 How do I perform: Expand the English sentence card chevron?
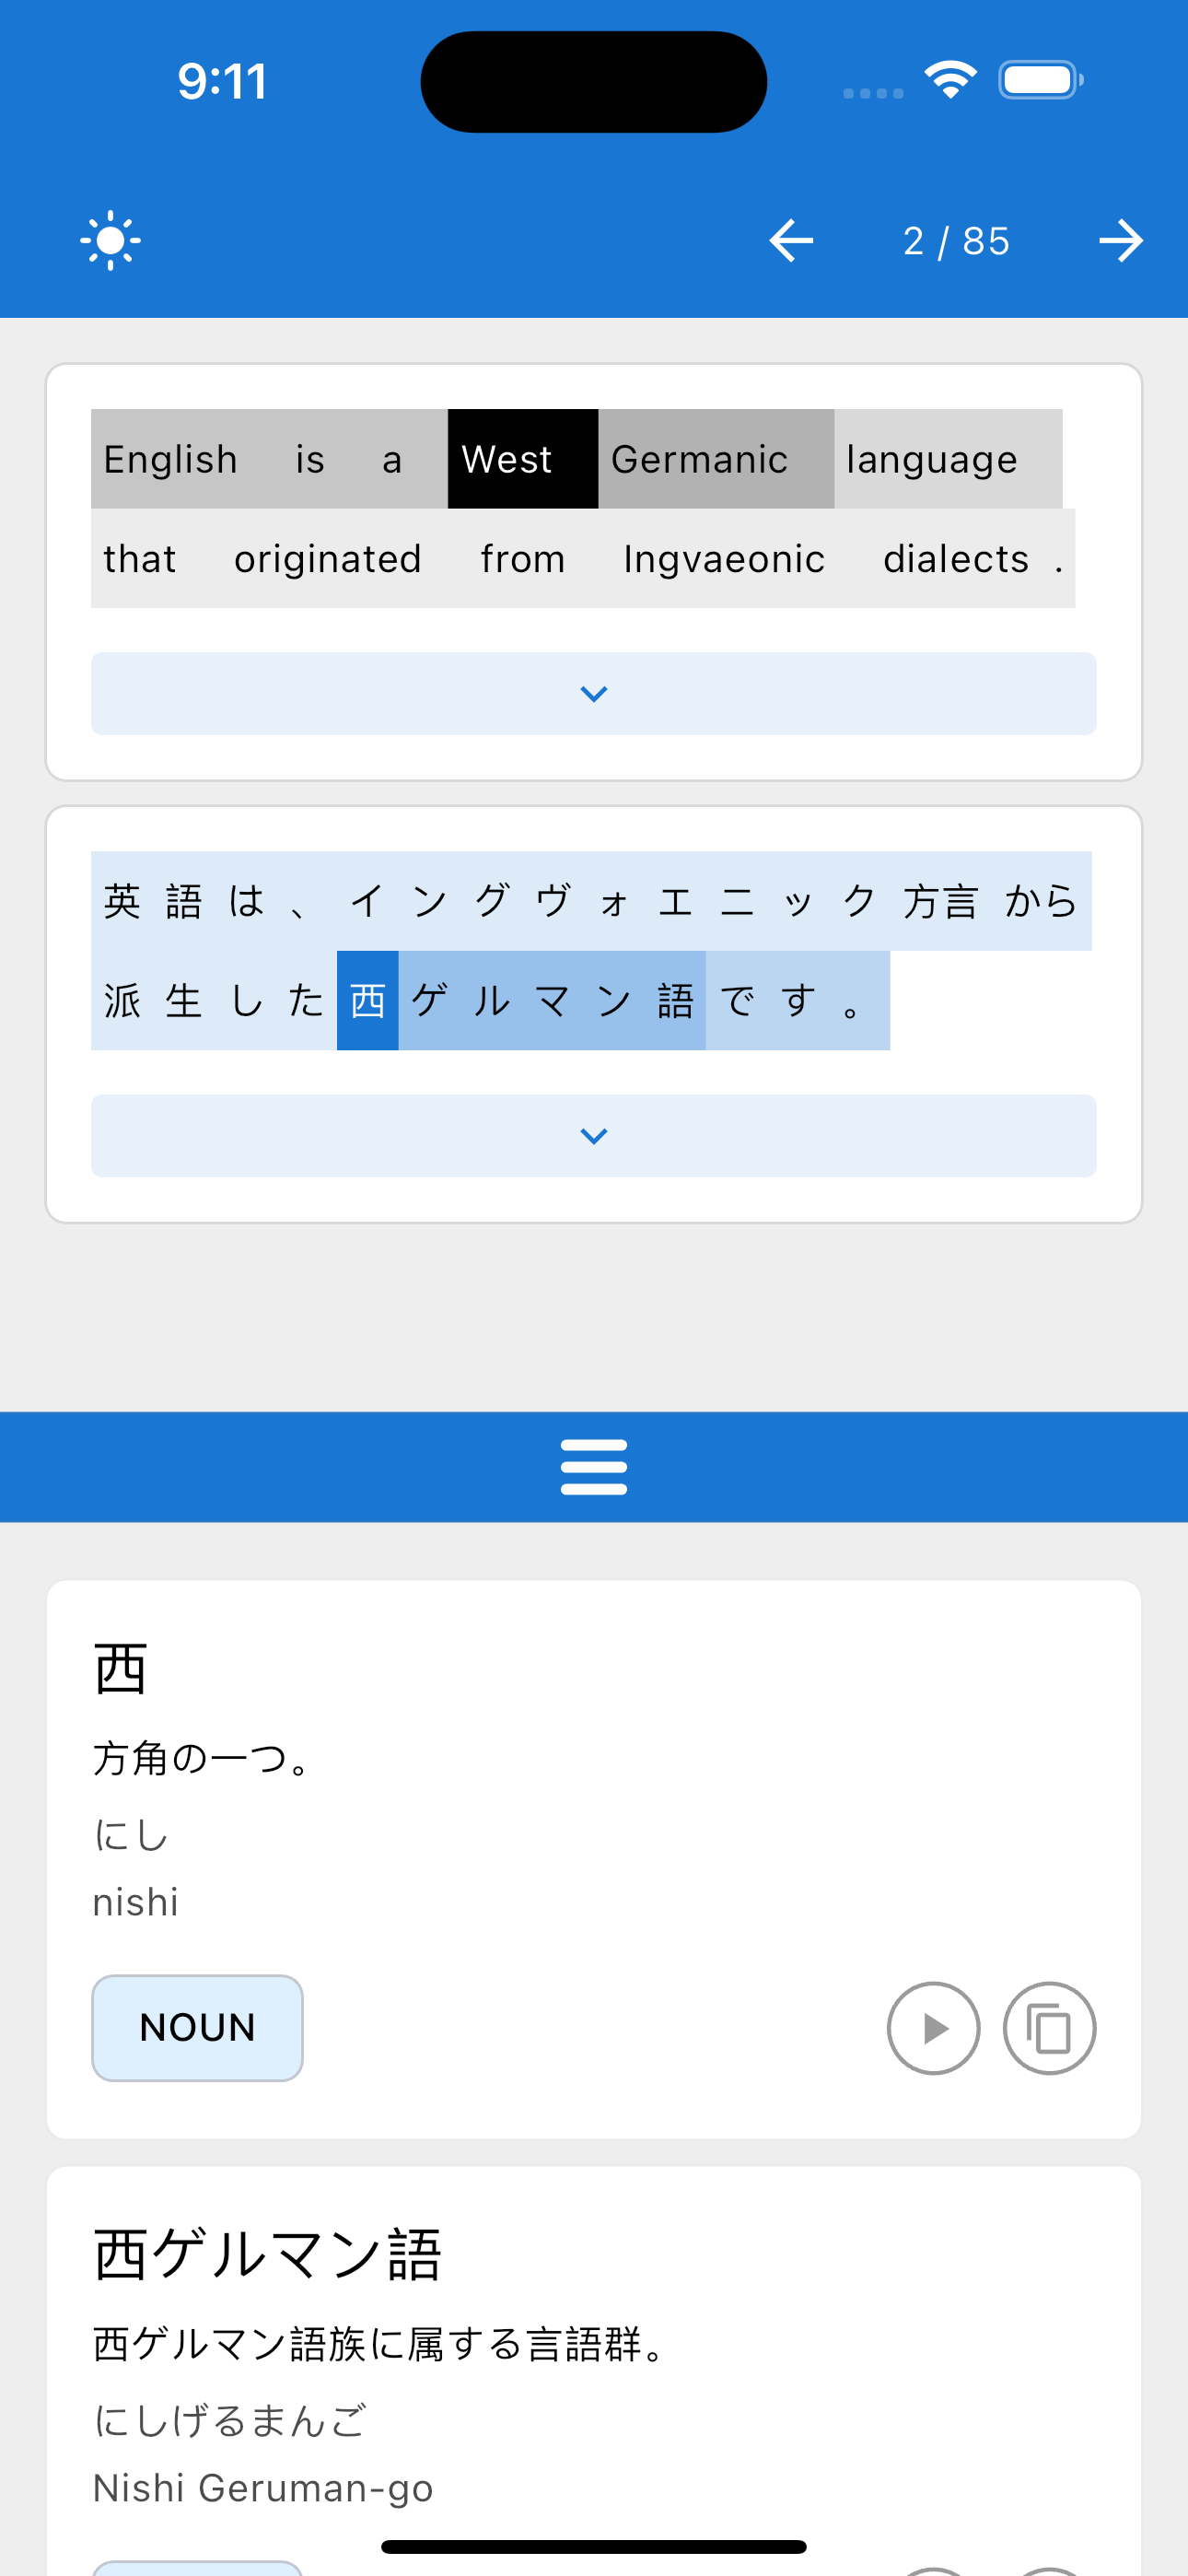[594, 693]
